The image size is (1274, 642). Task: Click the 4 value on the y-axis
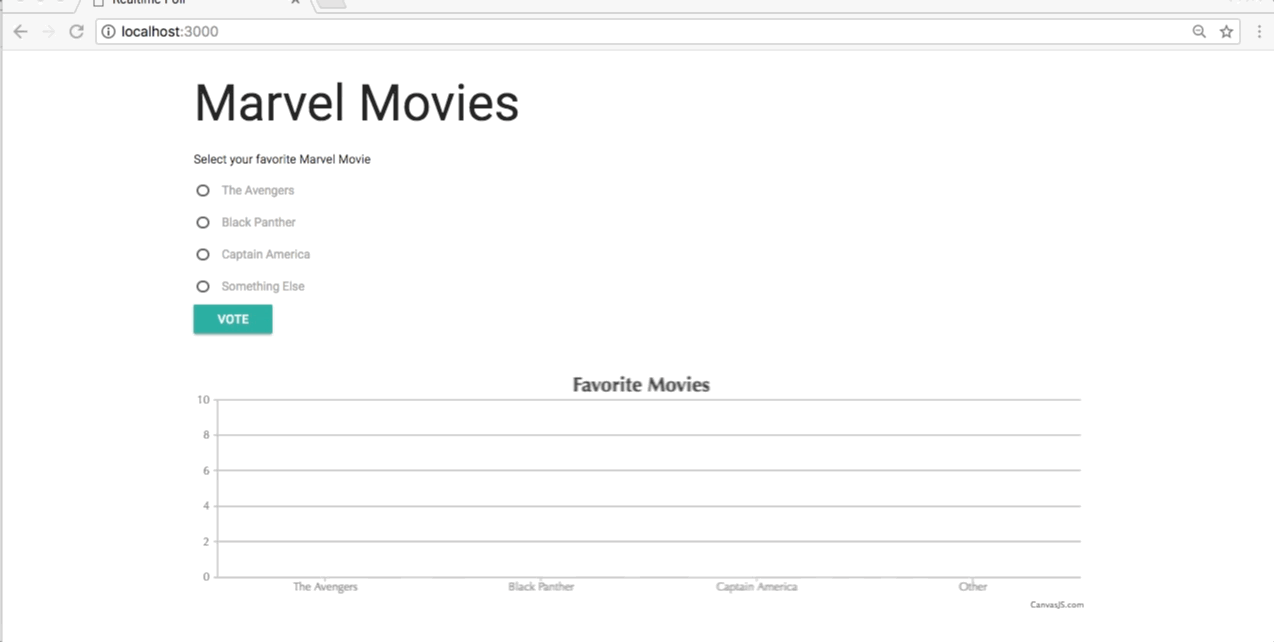(206, 506)
